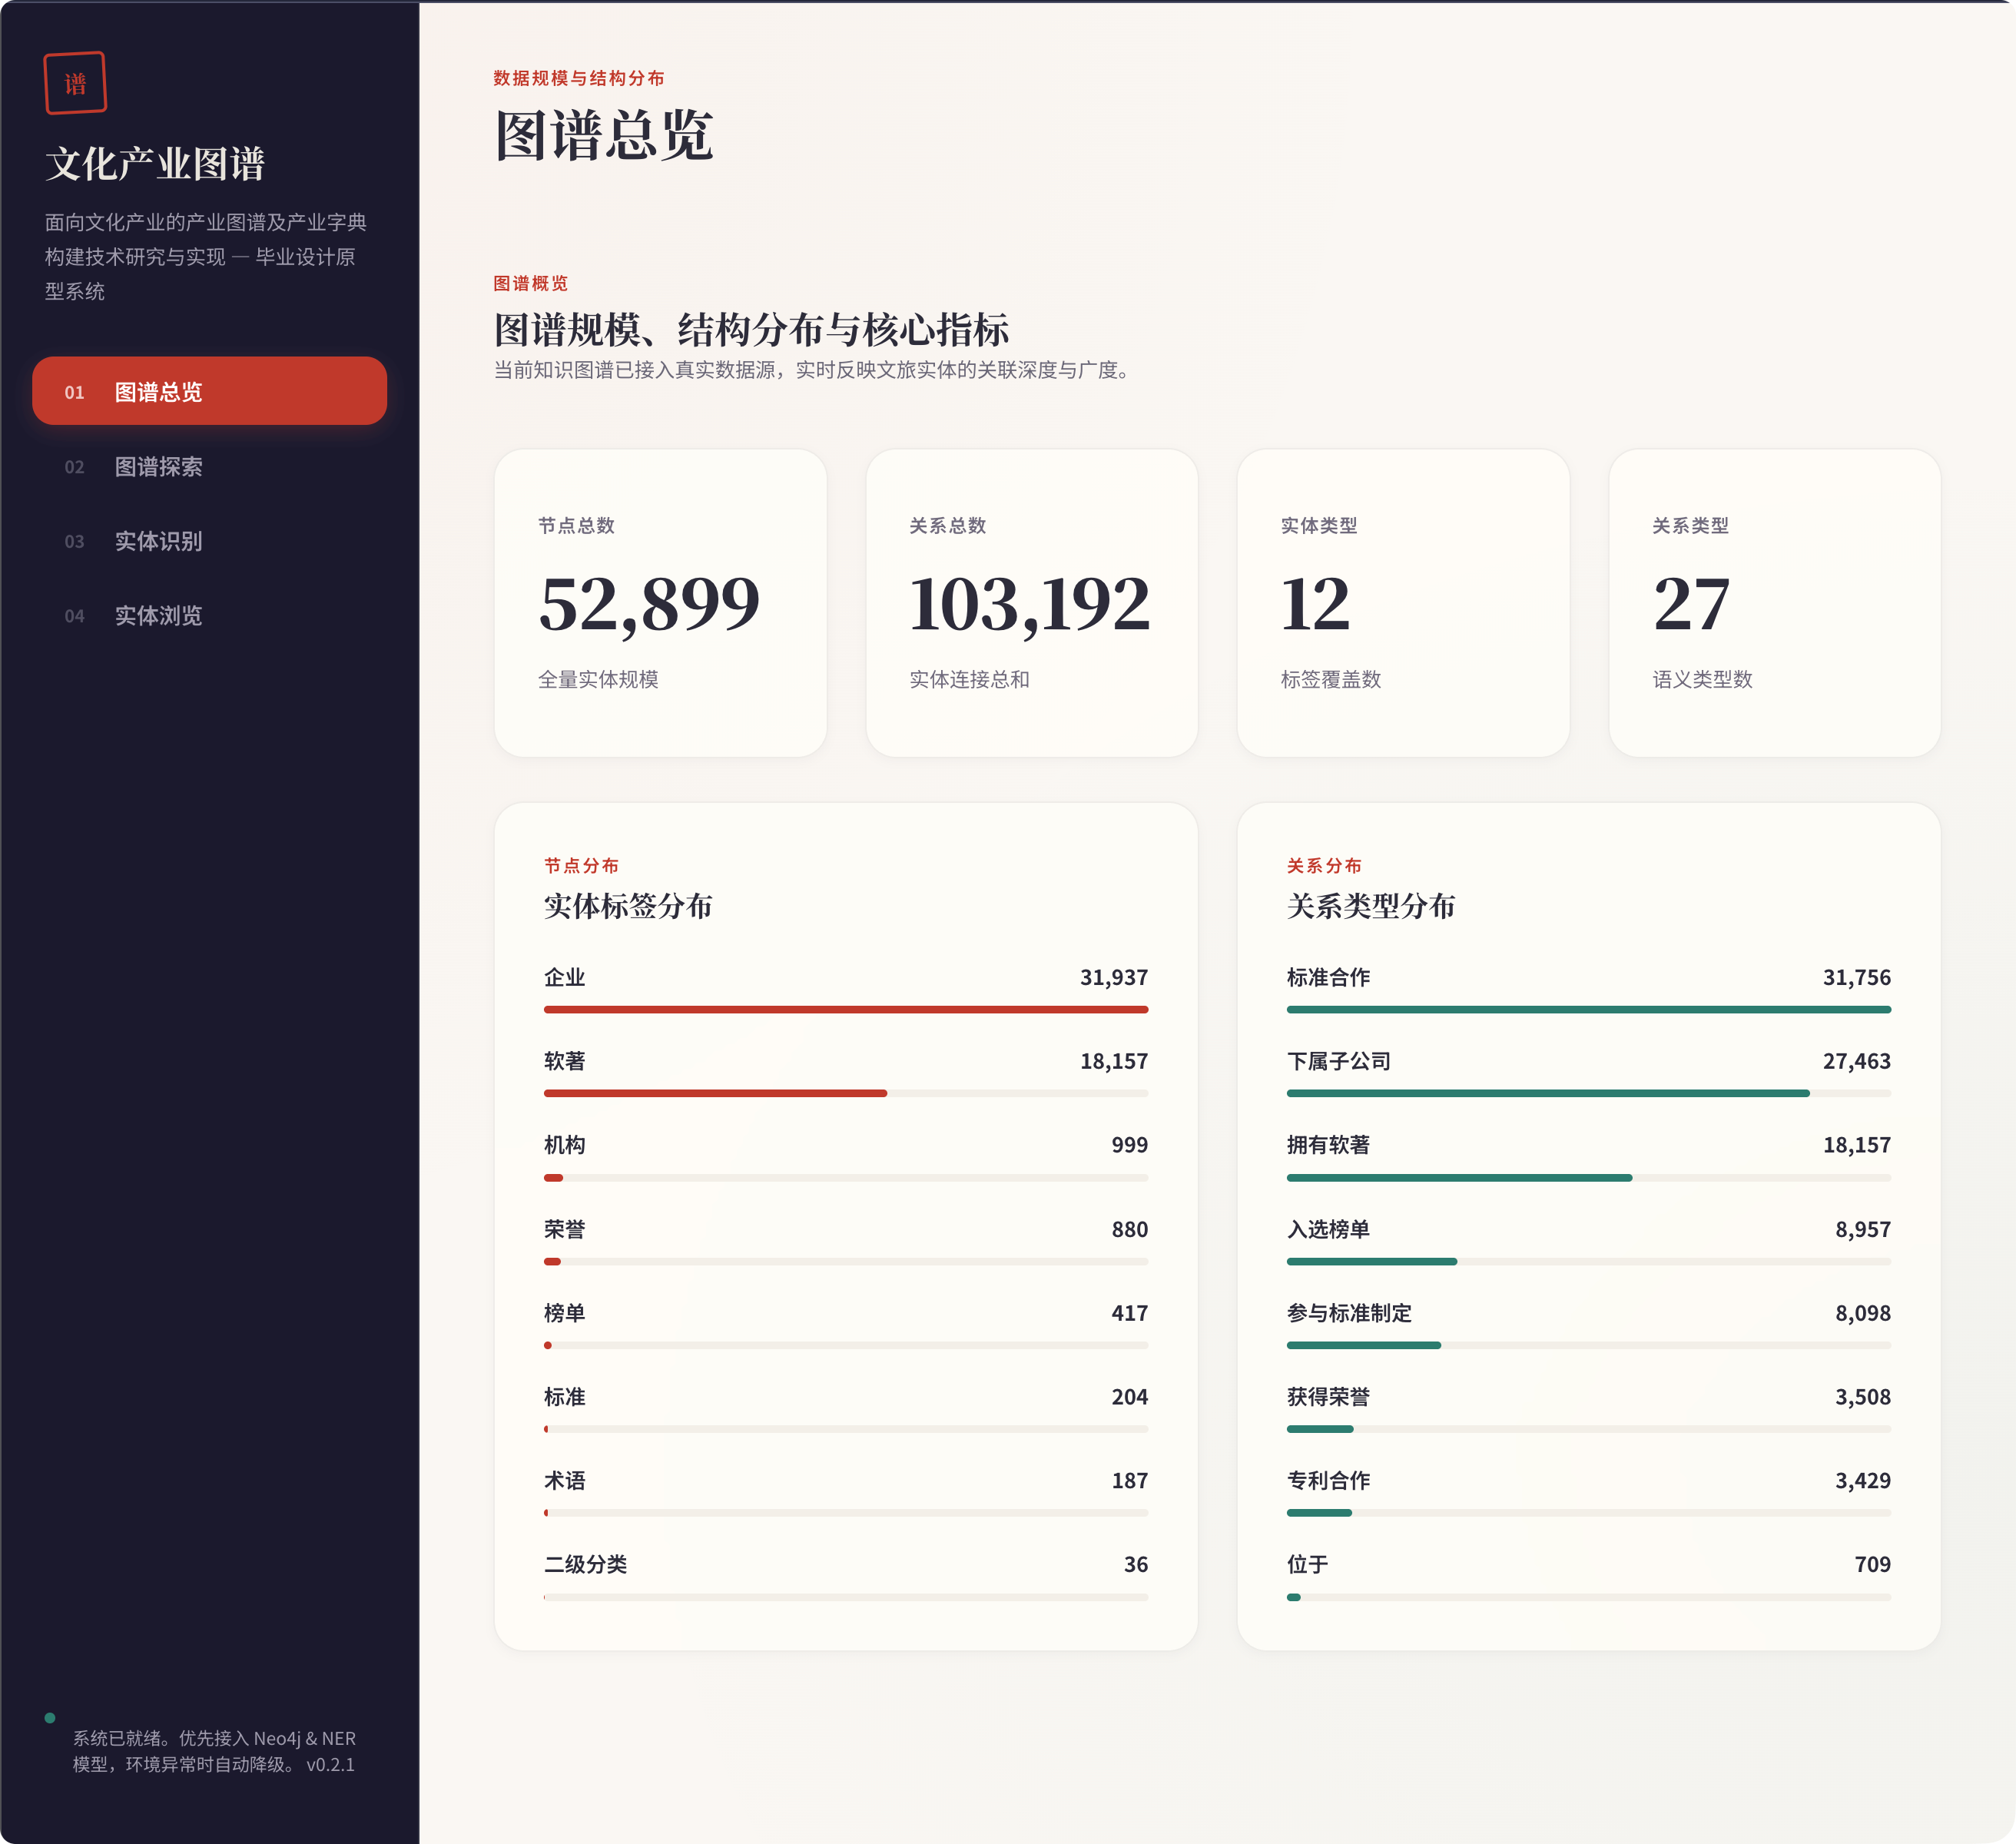Image resolution: width=2016 pixels, height=1844 pixels.
Task: Click the 机构 entity label row
Action: tap(565, 1145)
